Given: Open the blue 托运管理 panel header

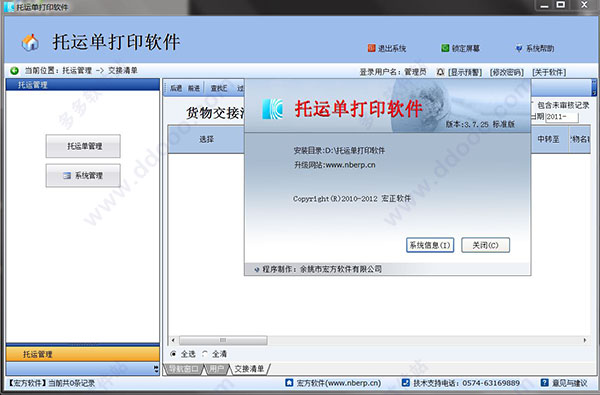Looking at the screenshot, I should click(x=83, y=85).
